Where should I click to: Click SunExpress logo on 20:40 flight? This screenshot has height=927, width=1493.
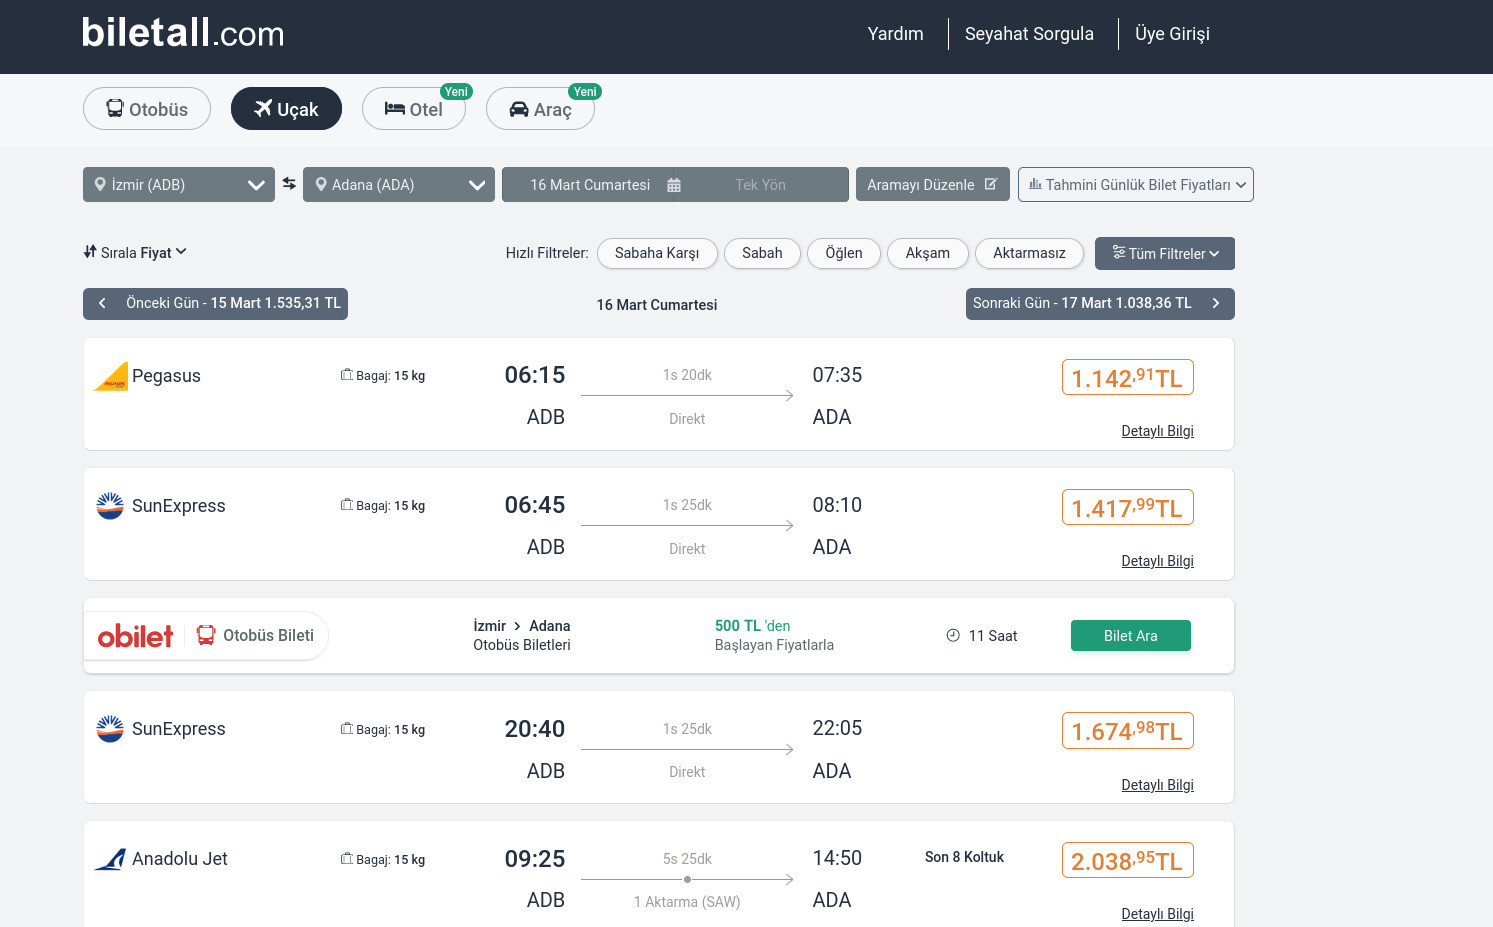tap(110, 729)
